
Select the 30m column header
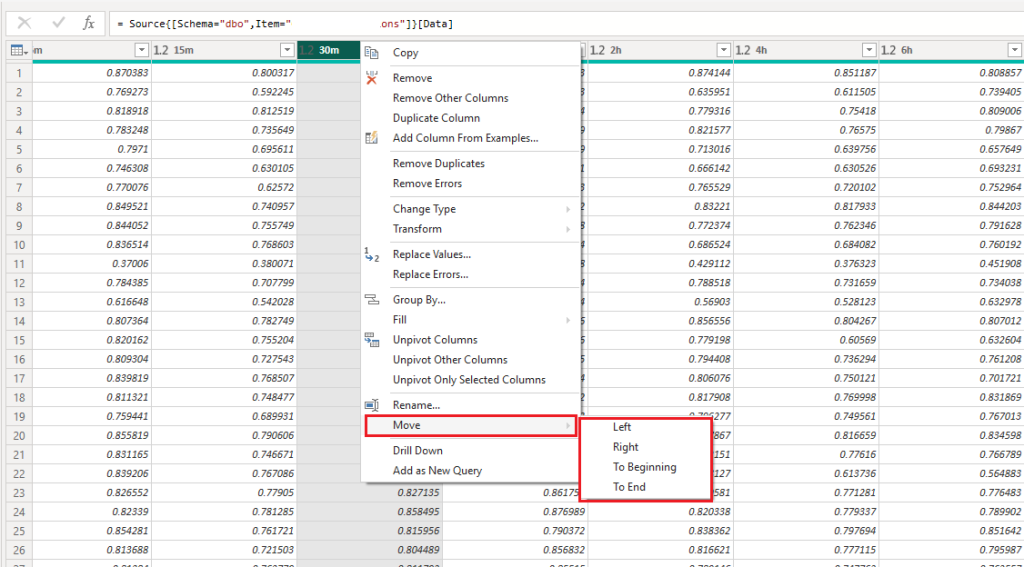point(328,50)
